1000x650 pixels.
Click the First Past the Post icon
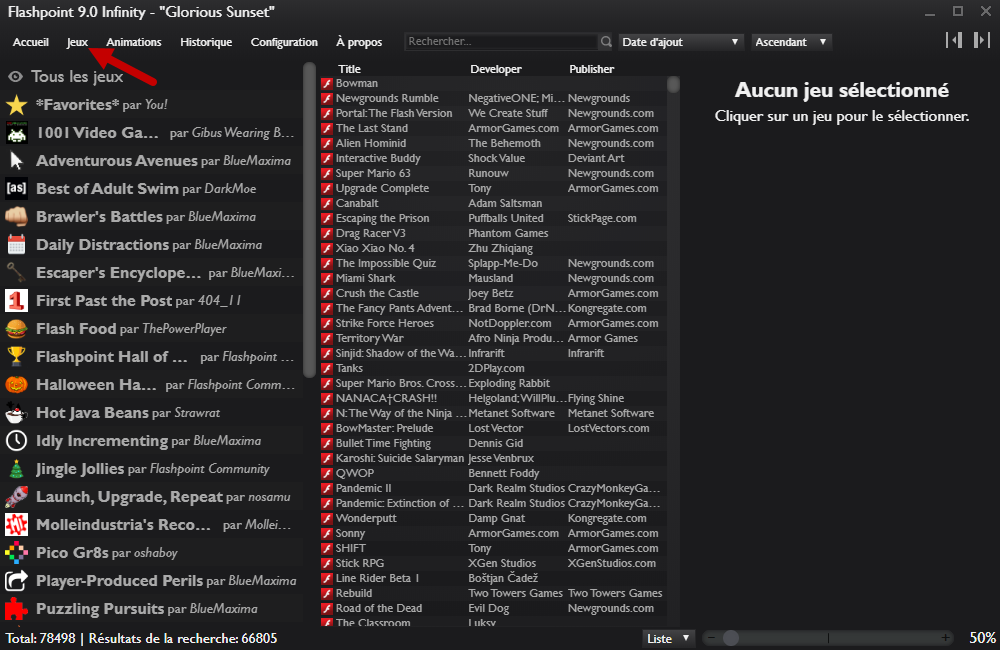[17, 300]
